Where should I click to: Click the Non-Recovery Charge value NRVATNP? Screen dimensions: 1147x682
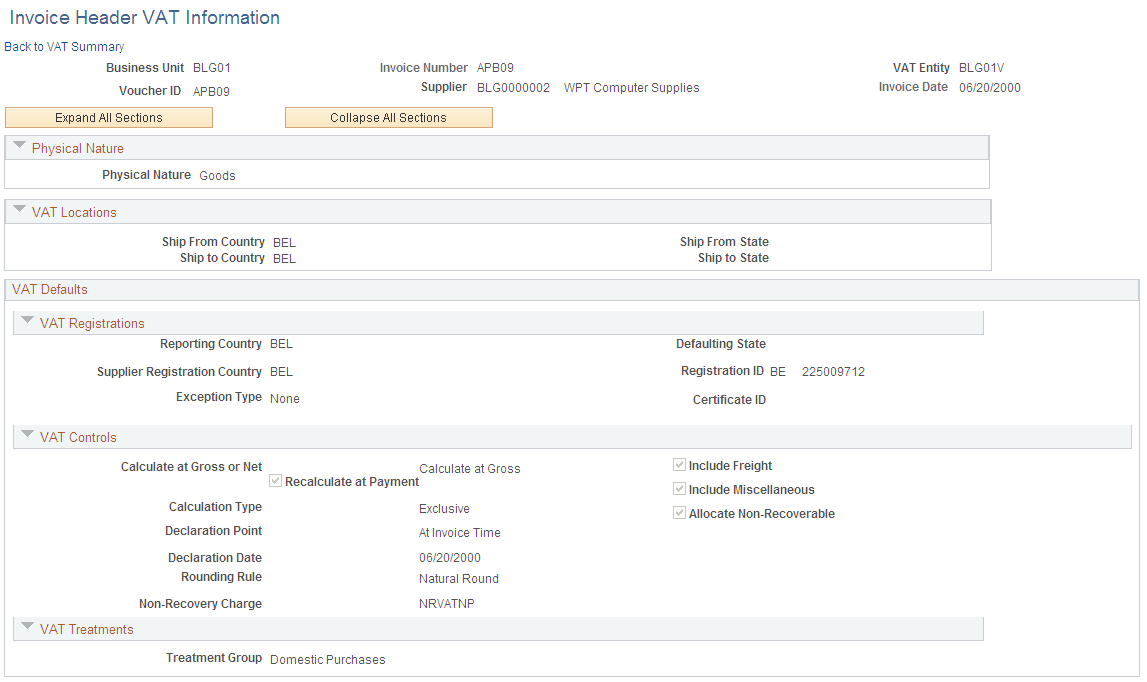[x=447, y=603]
